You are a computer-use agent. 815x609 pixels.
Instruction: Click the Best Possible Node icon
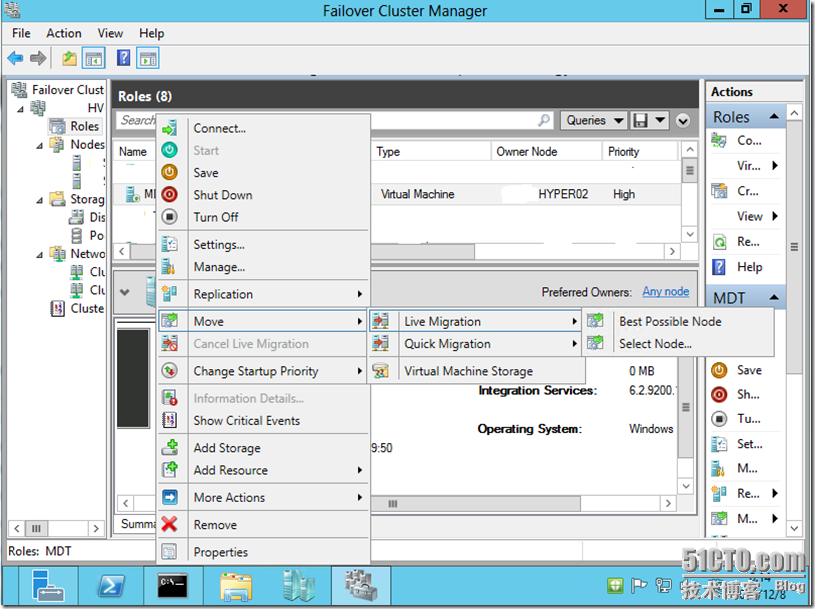click(595, 321)
